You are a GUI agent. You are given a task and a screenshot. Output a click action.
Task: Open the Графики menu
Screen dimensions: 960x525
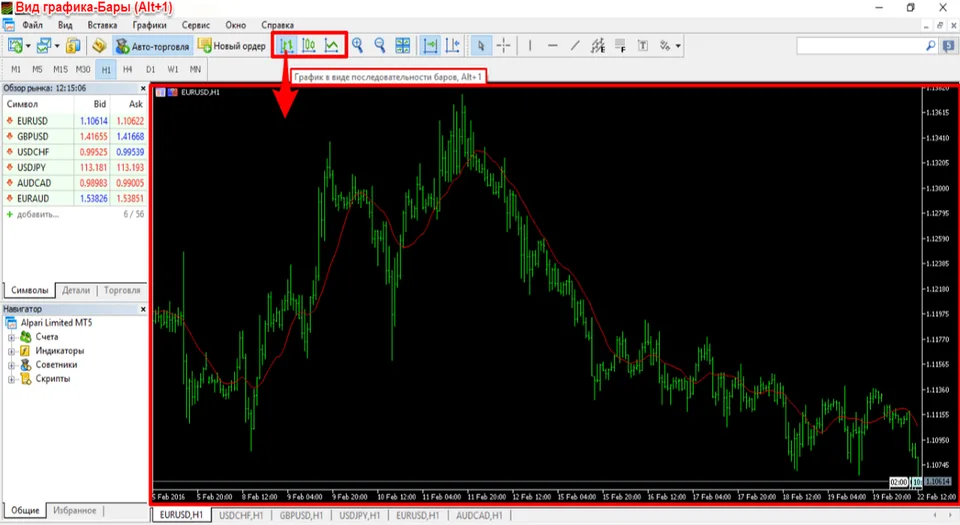pyautogui.click(x=149, y=25)
